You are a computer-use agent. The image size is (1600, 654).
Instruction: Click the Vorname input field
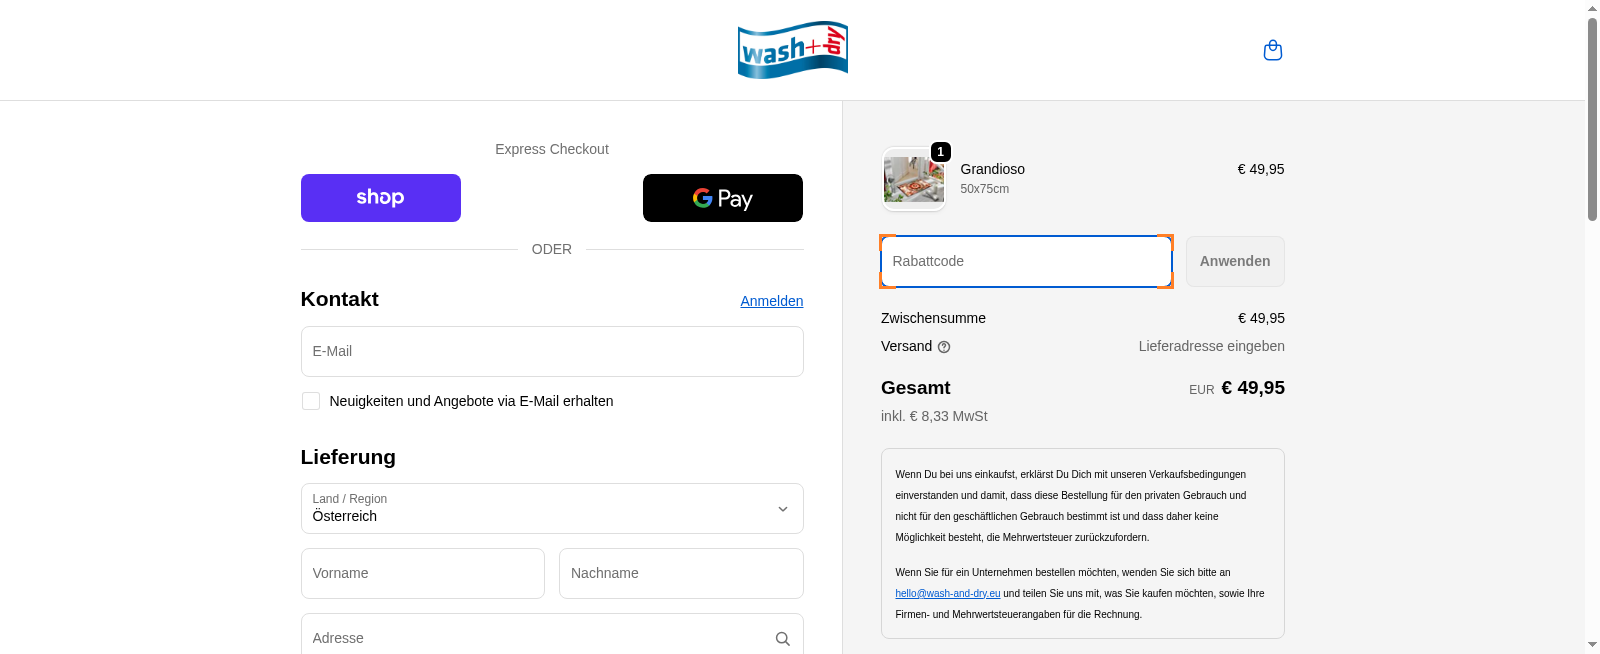coord(422,573)
